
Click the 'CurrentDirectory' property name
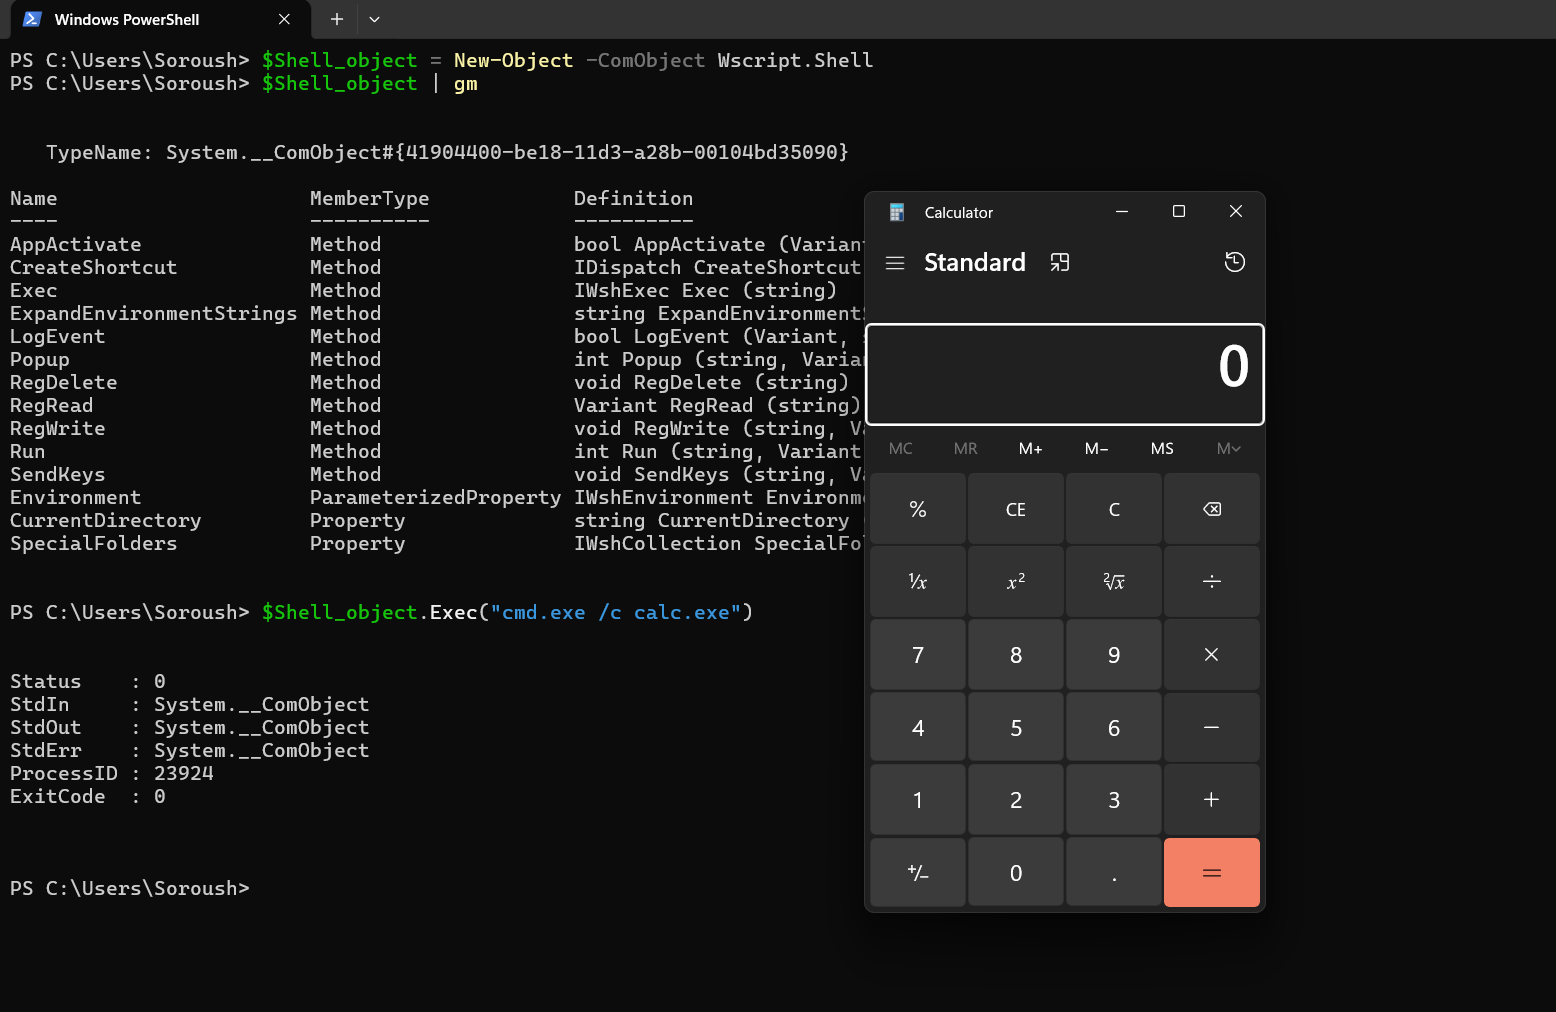(106, 521)
